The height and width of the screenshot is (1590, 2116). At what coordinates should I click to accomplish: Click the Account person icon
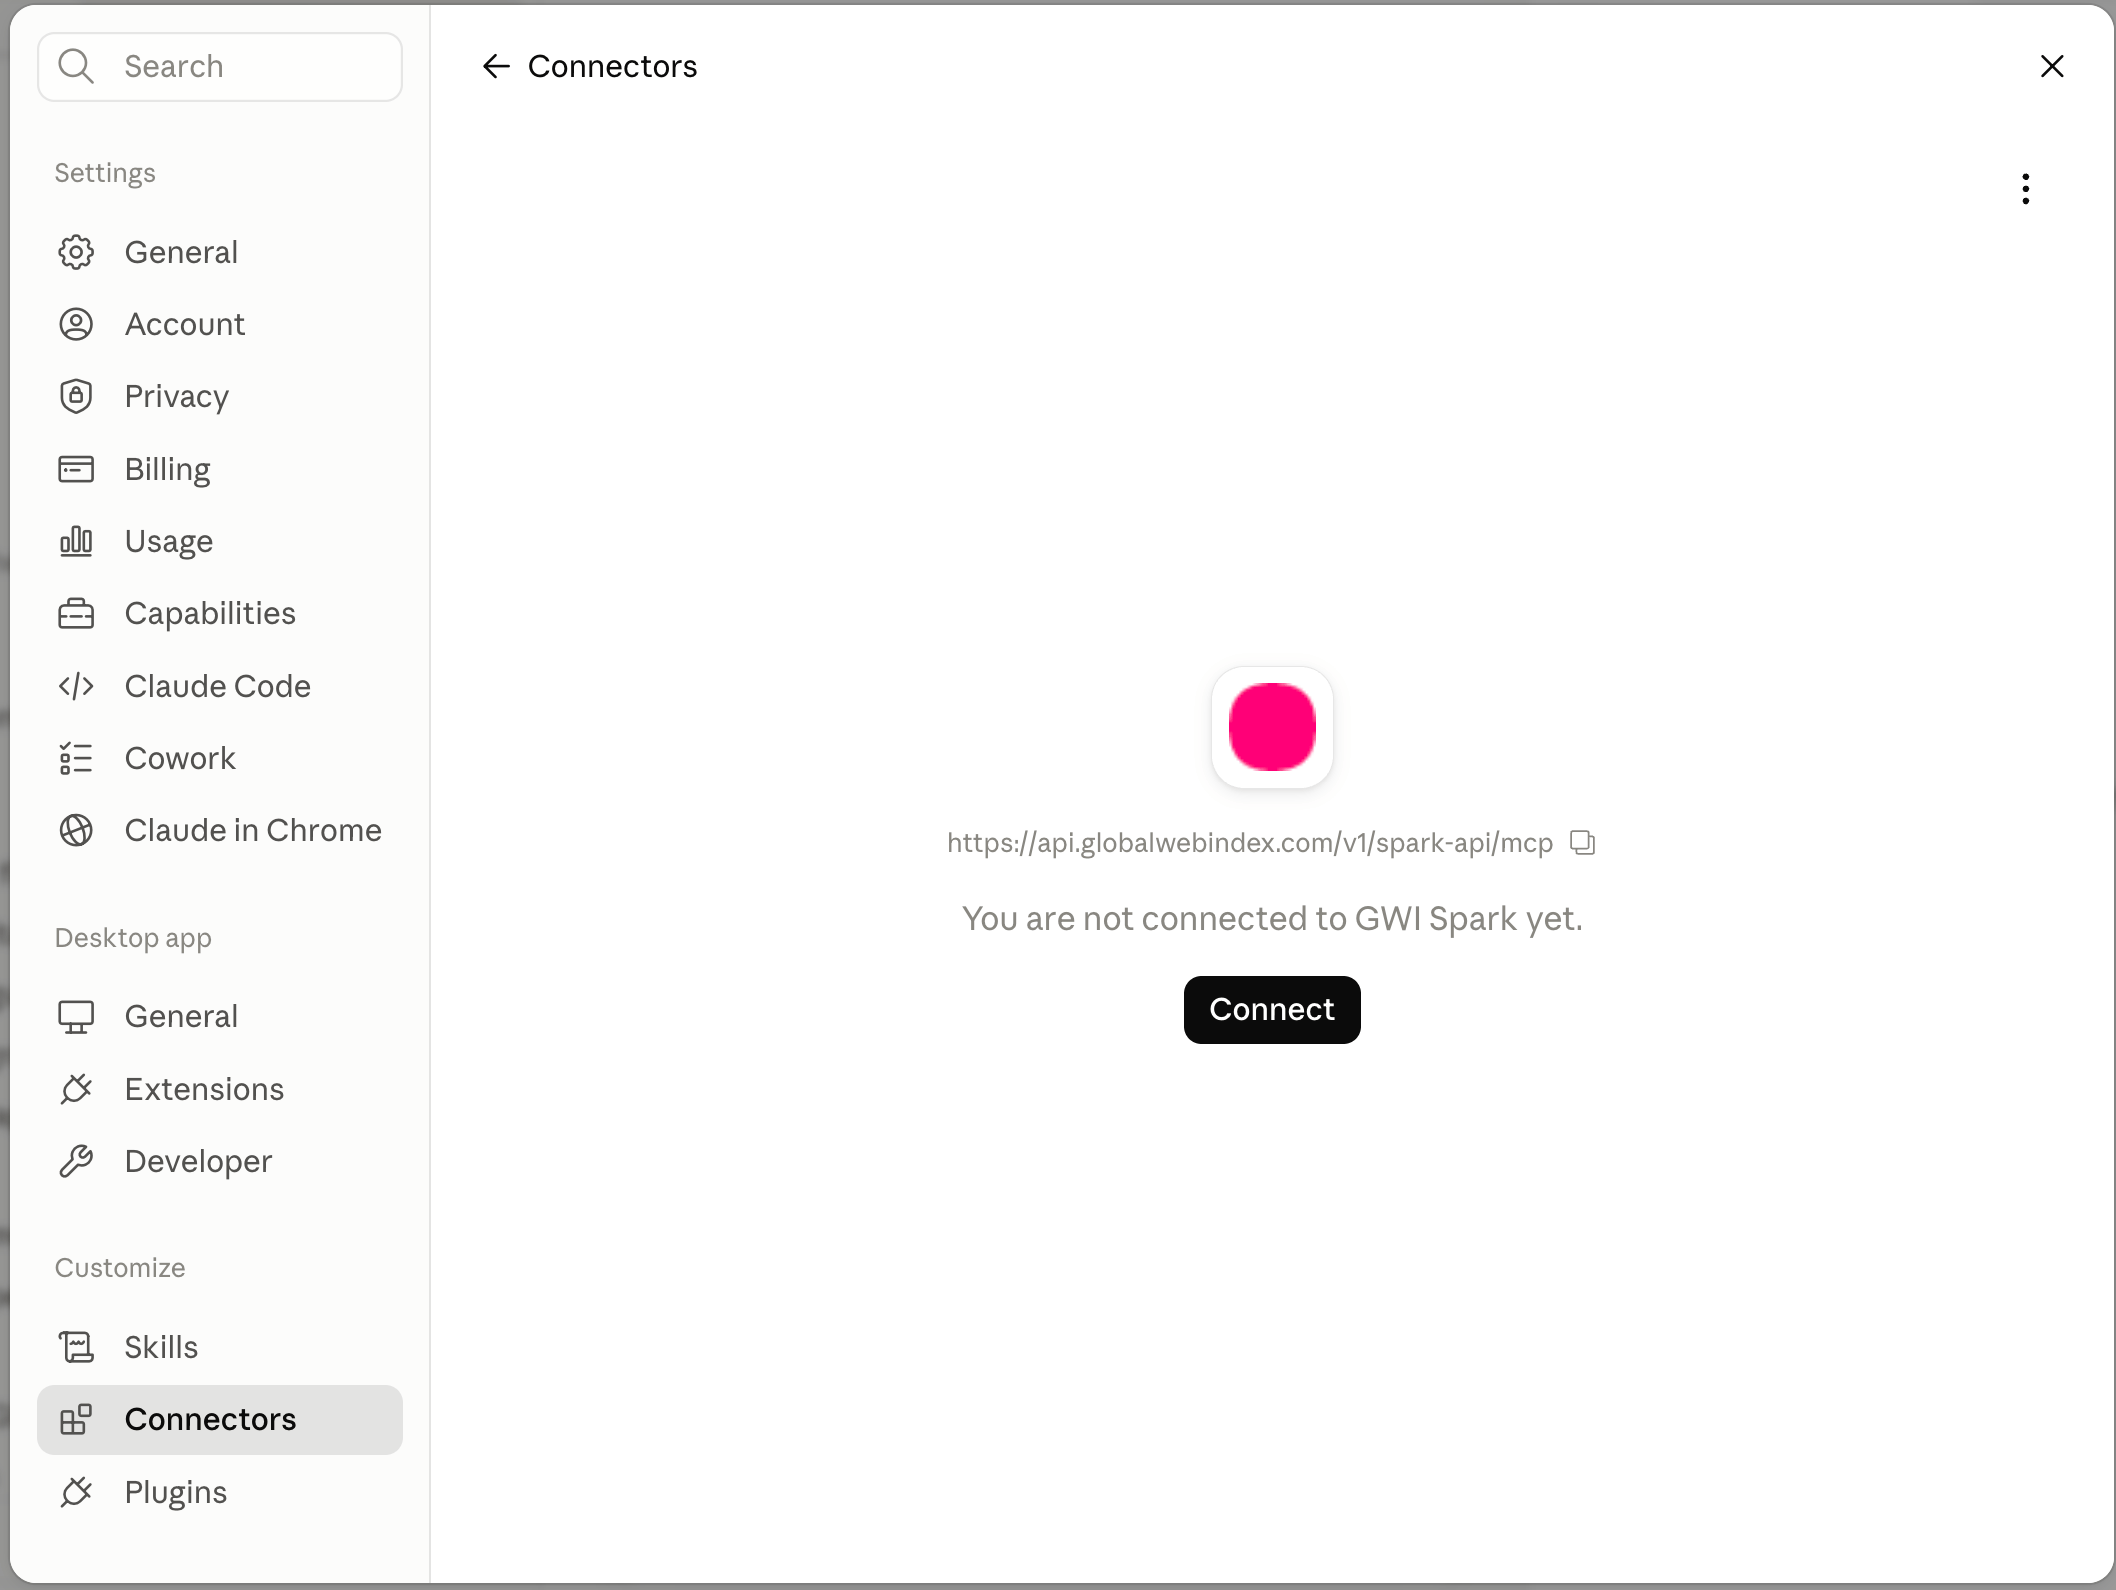point(76,324)
